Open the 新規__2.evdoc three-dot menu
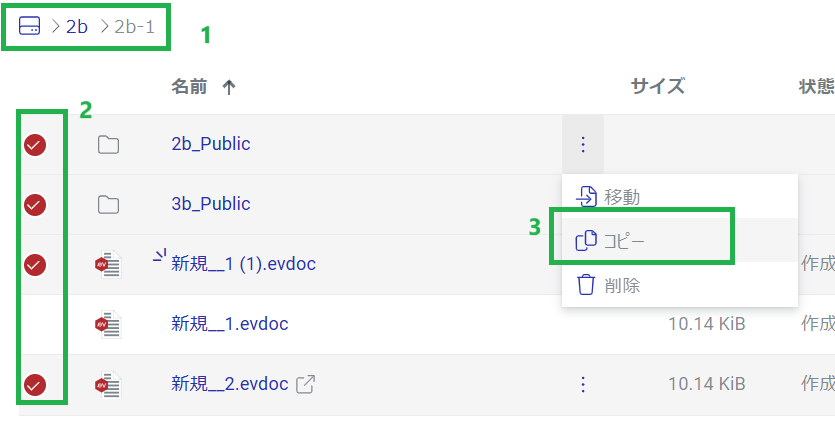Viewport: 835px width, 429px height. pos(583,384)
